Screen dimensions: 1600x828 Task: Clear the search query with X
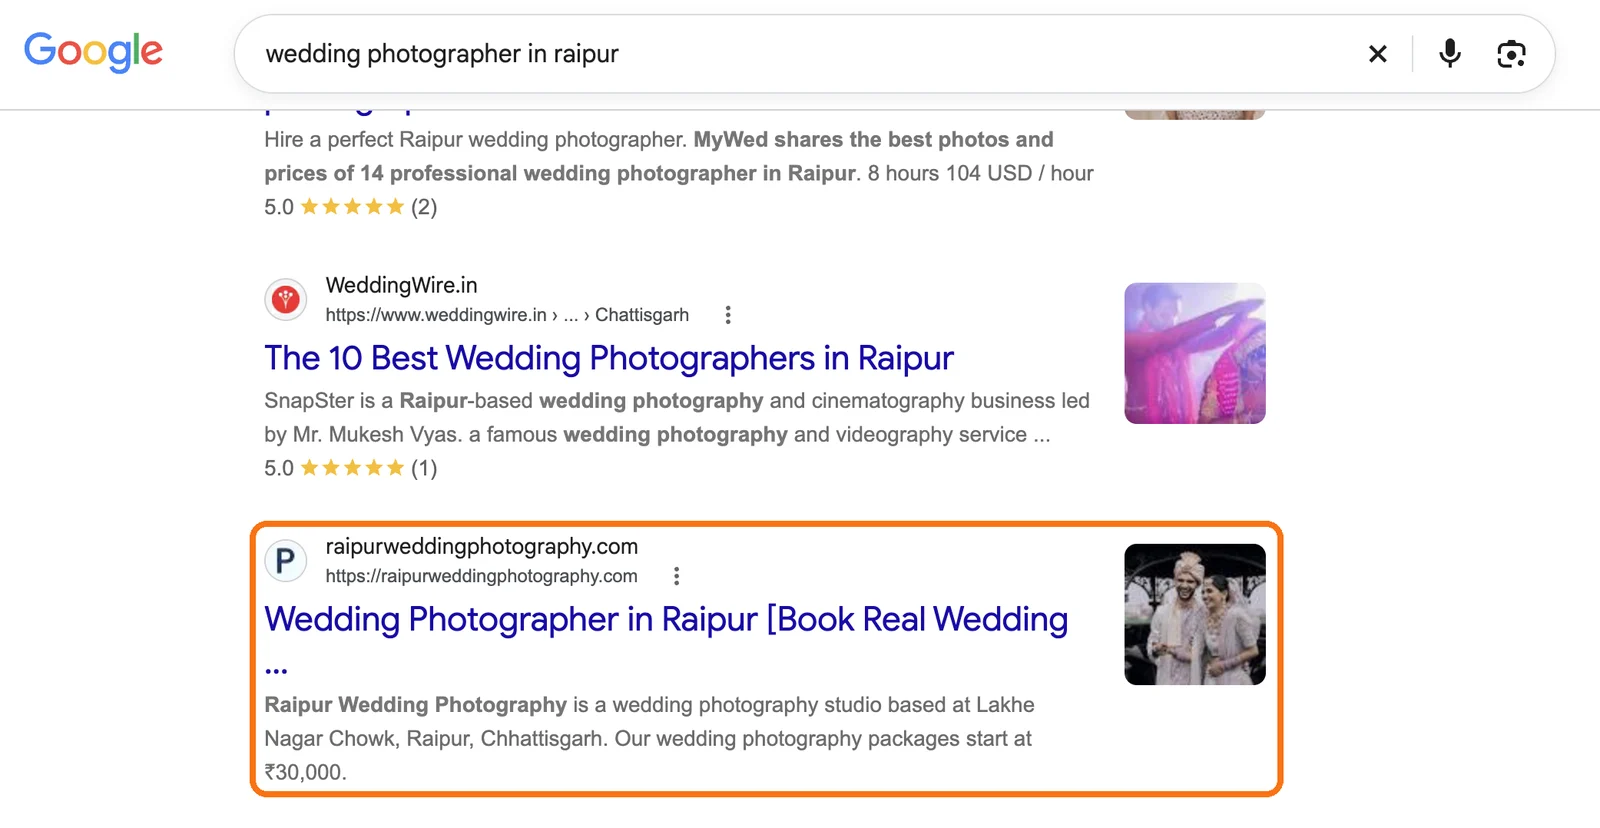pyautogui.click(x=1377, y=54)
